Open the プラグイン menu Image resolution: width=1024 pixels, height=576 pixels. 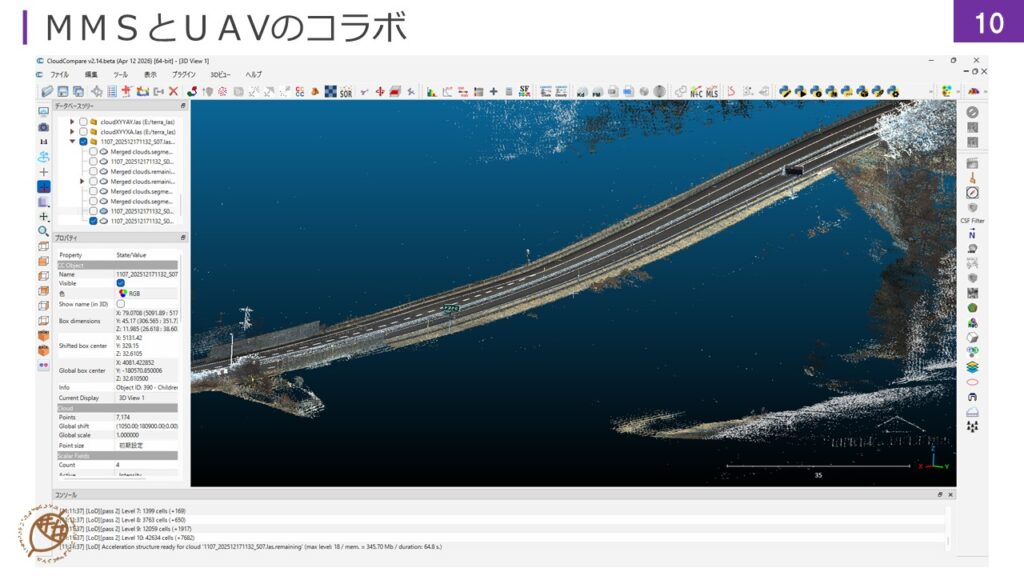(x=184, y=75)
